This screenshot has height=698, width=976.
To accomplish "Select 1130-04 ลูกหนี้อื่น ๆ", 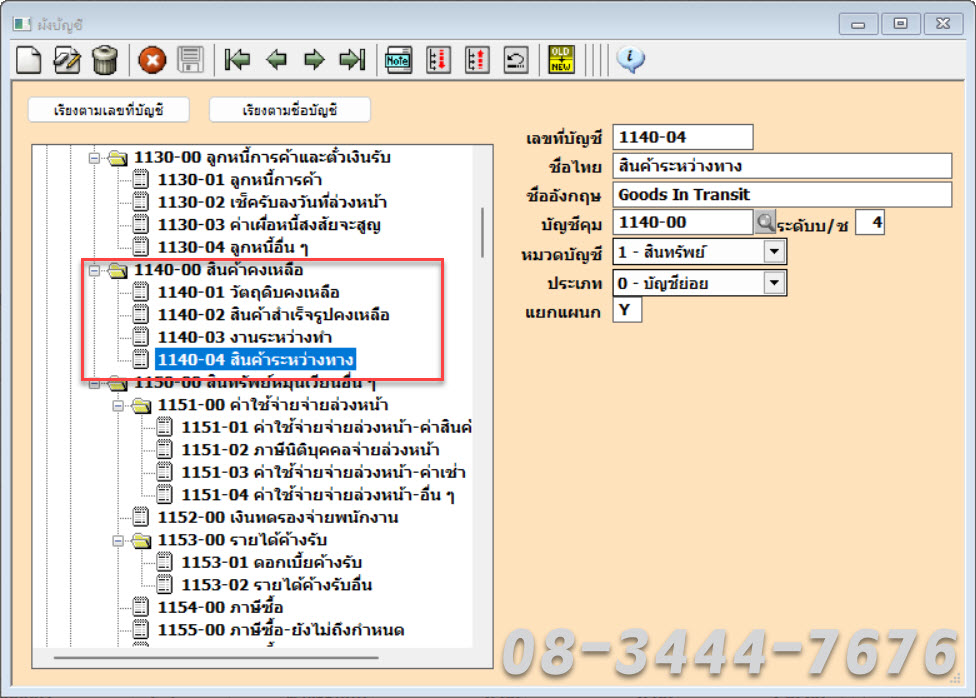I will pos(233,247).
